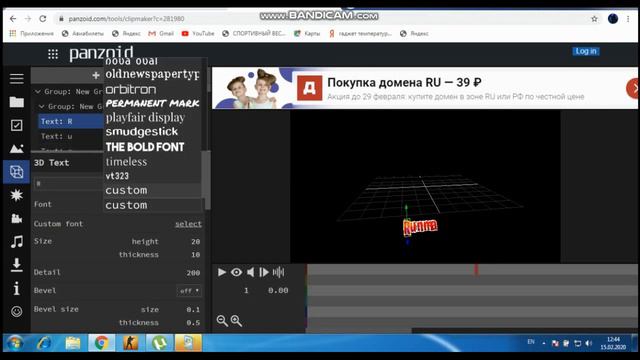This screenshot has width=640, height=360.
Task: Click the font list scrollbar thumb
Action: click(207, 180)
